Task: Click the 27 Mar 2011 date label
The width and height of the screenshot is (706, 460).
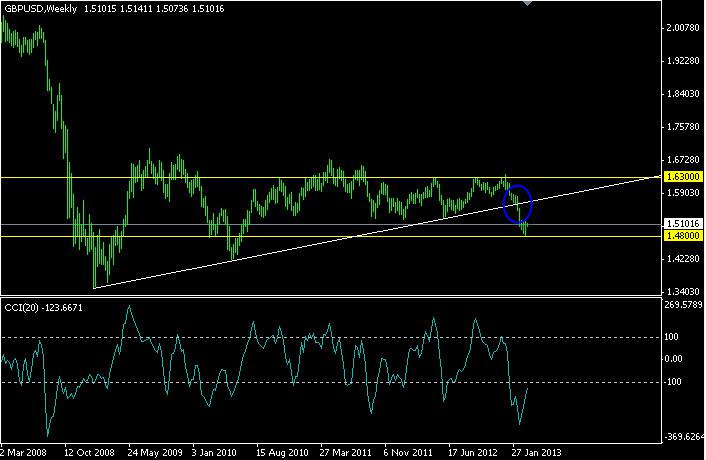Action: 346,452
